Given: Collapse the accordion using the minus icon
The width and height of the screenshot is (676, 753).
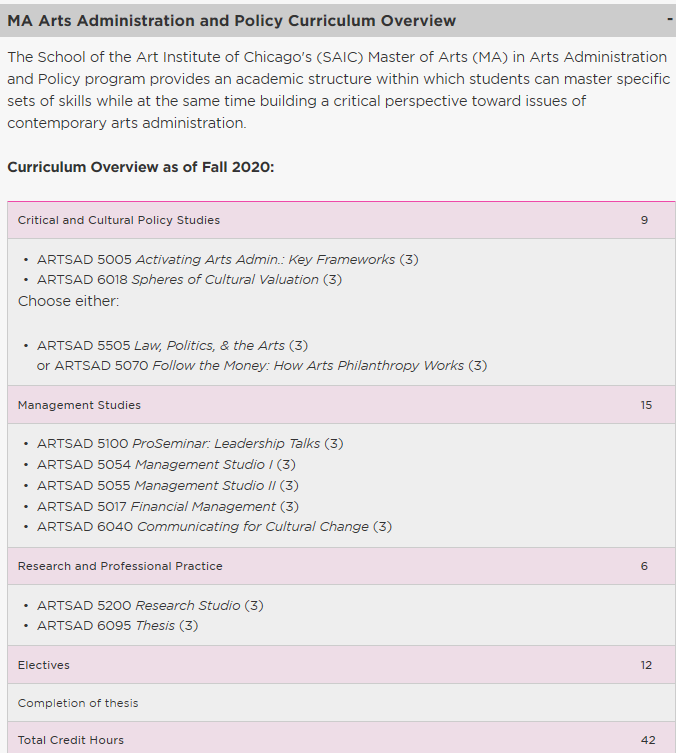Looking at the screenshot, I should [669, 20].
